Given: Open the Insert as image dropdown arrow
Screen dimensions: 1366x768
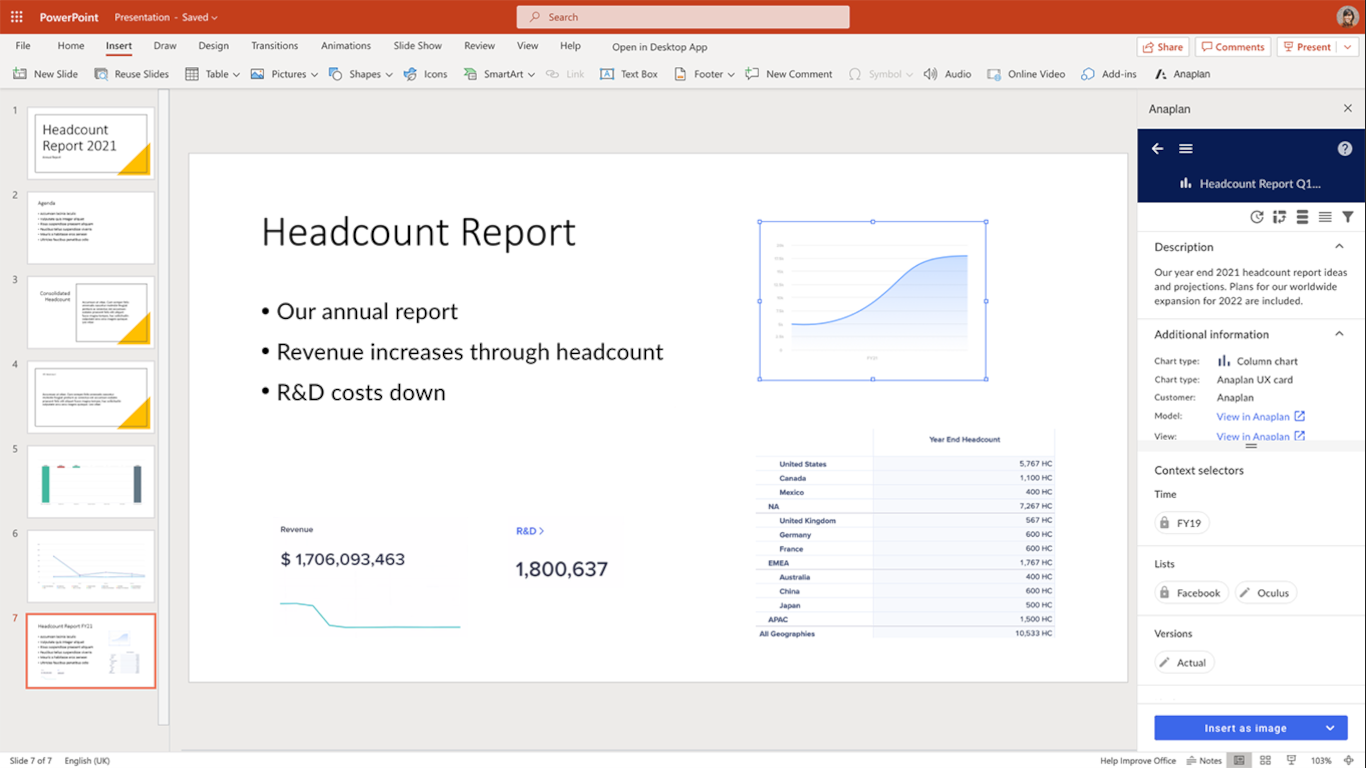Looking at the screenshot, I should click(1330, 728).
